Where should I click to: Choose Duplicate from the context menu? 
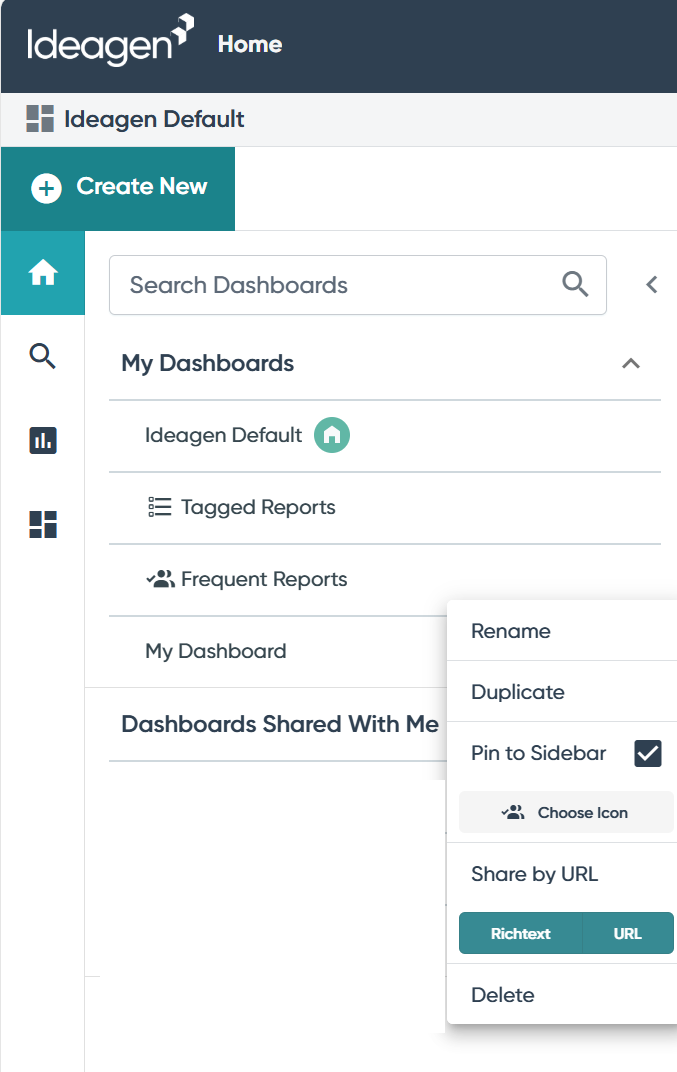pyautogui.click(x=561, y=692)
